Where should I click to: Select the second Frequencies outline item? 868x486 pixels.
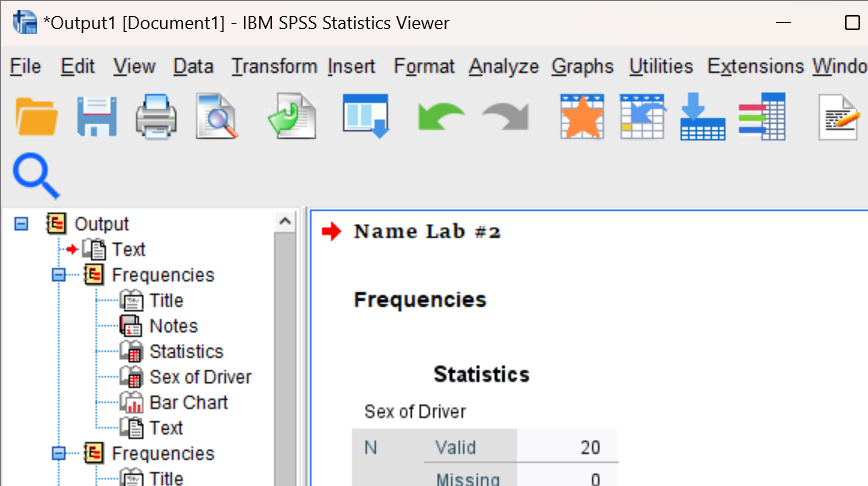point(163,453)
